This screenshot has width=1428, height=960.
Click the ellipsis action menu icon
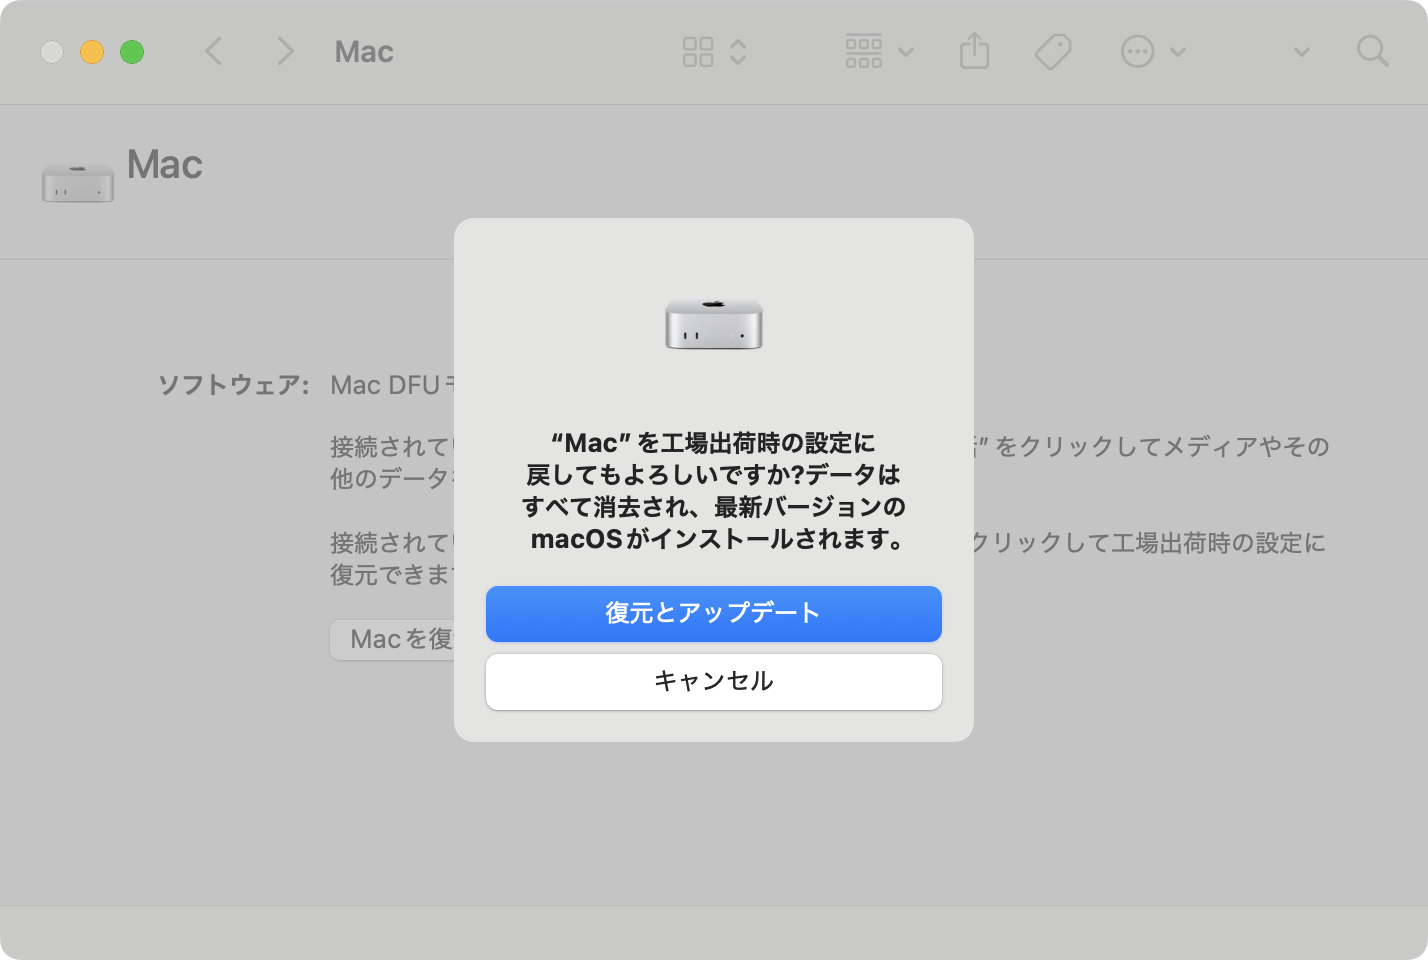coord(1138,52)
